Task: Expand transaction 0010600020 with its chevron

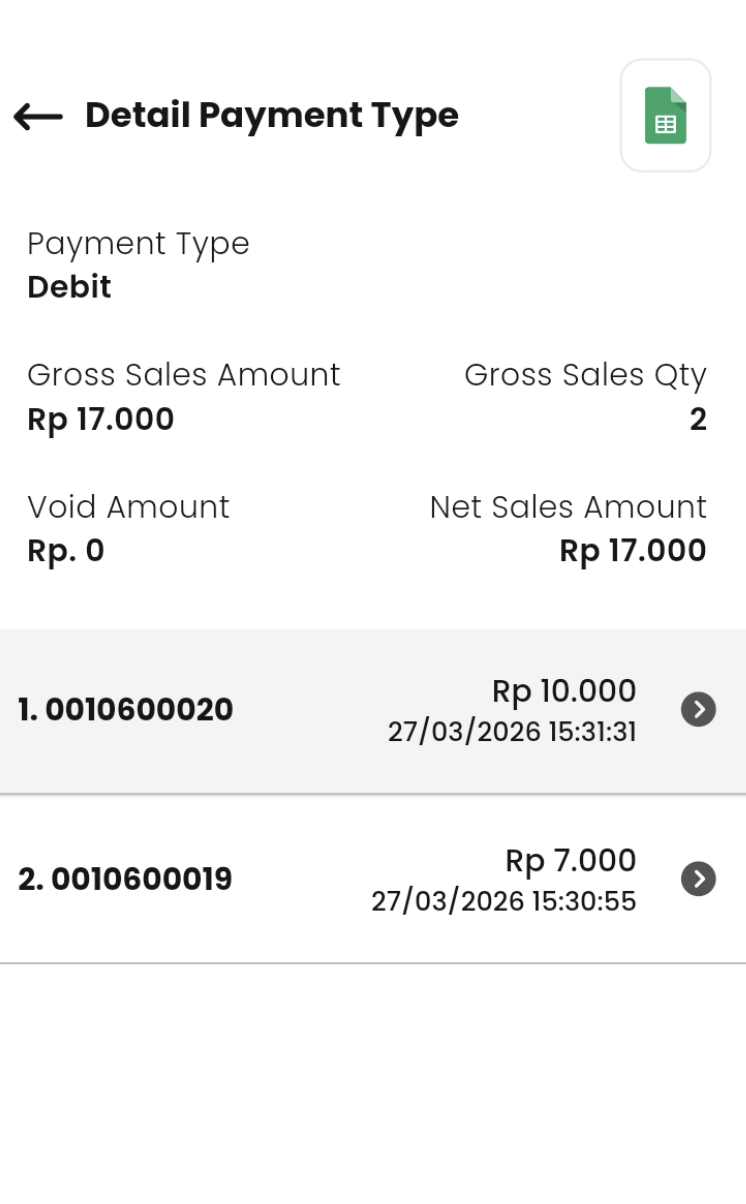Action: coord(698,710)
